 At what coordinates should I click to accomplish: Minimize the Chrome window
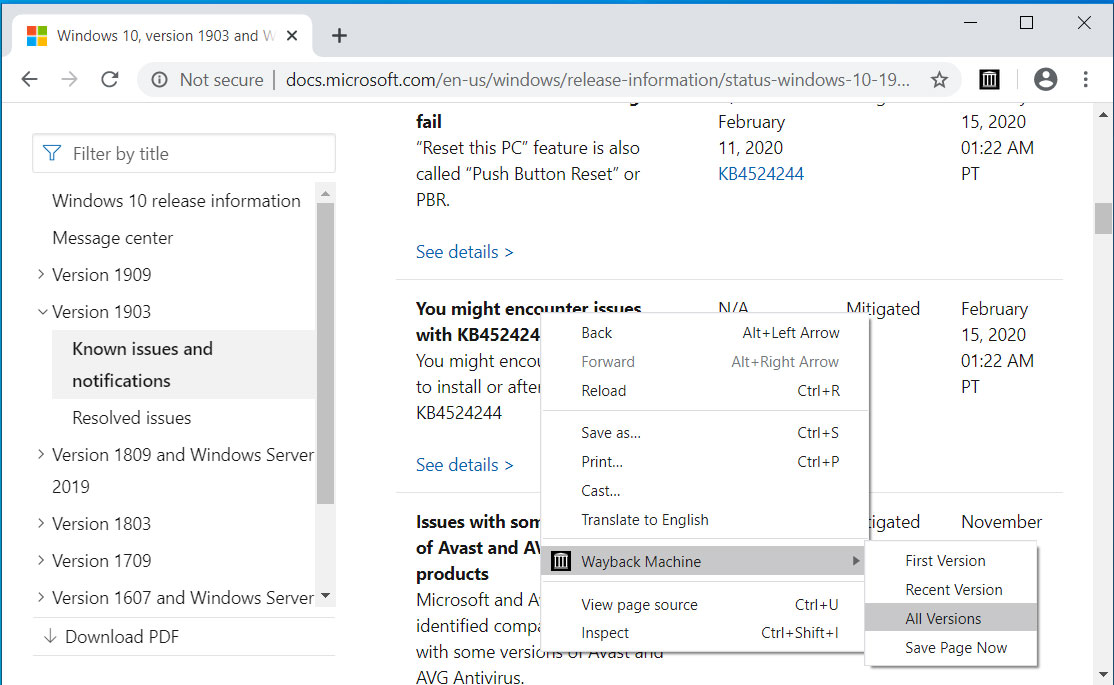pyautogui.click(x=970, y=23)
